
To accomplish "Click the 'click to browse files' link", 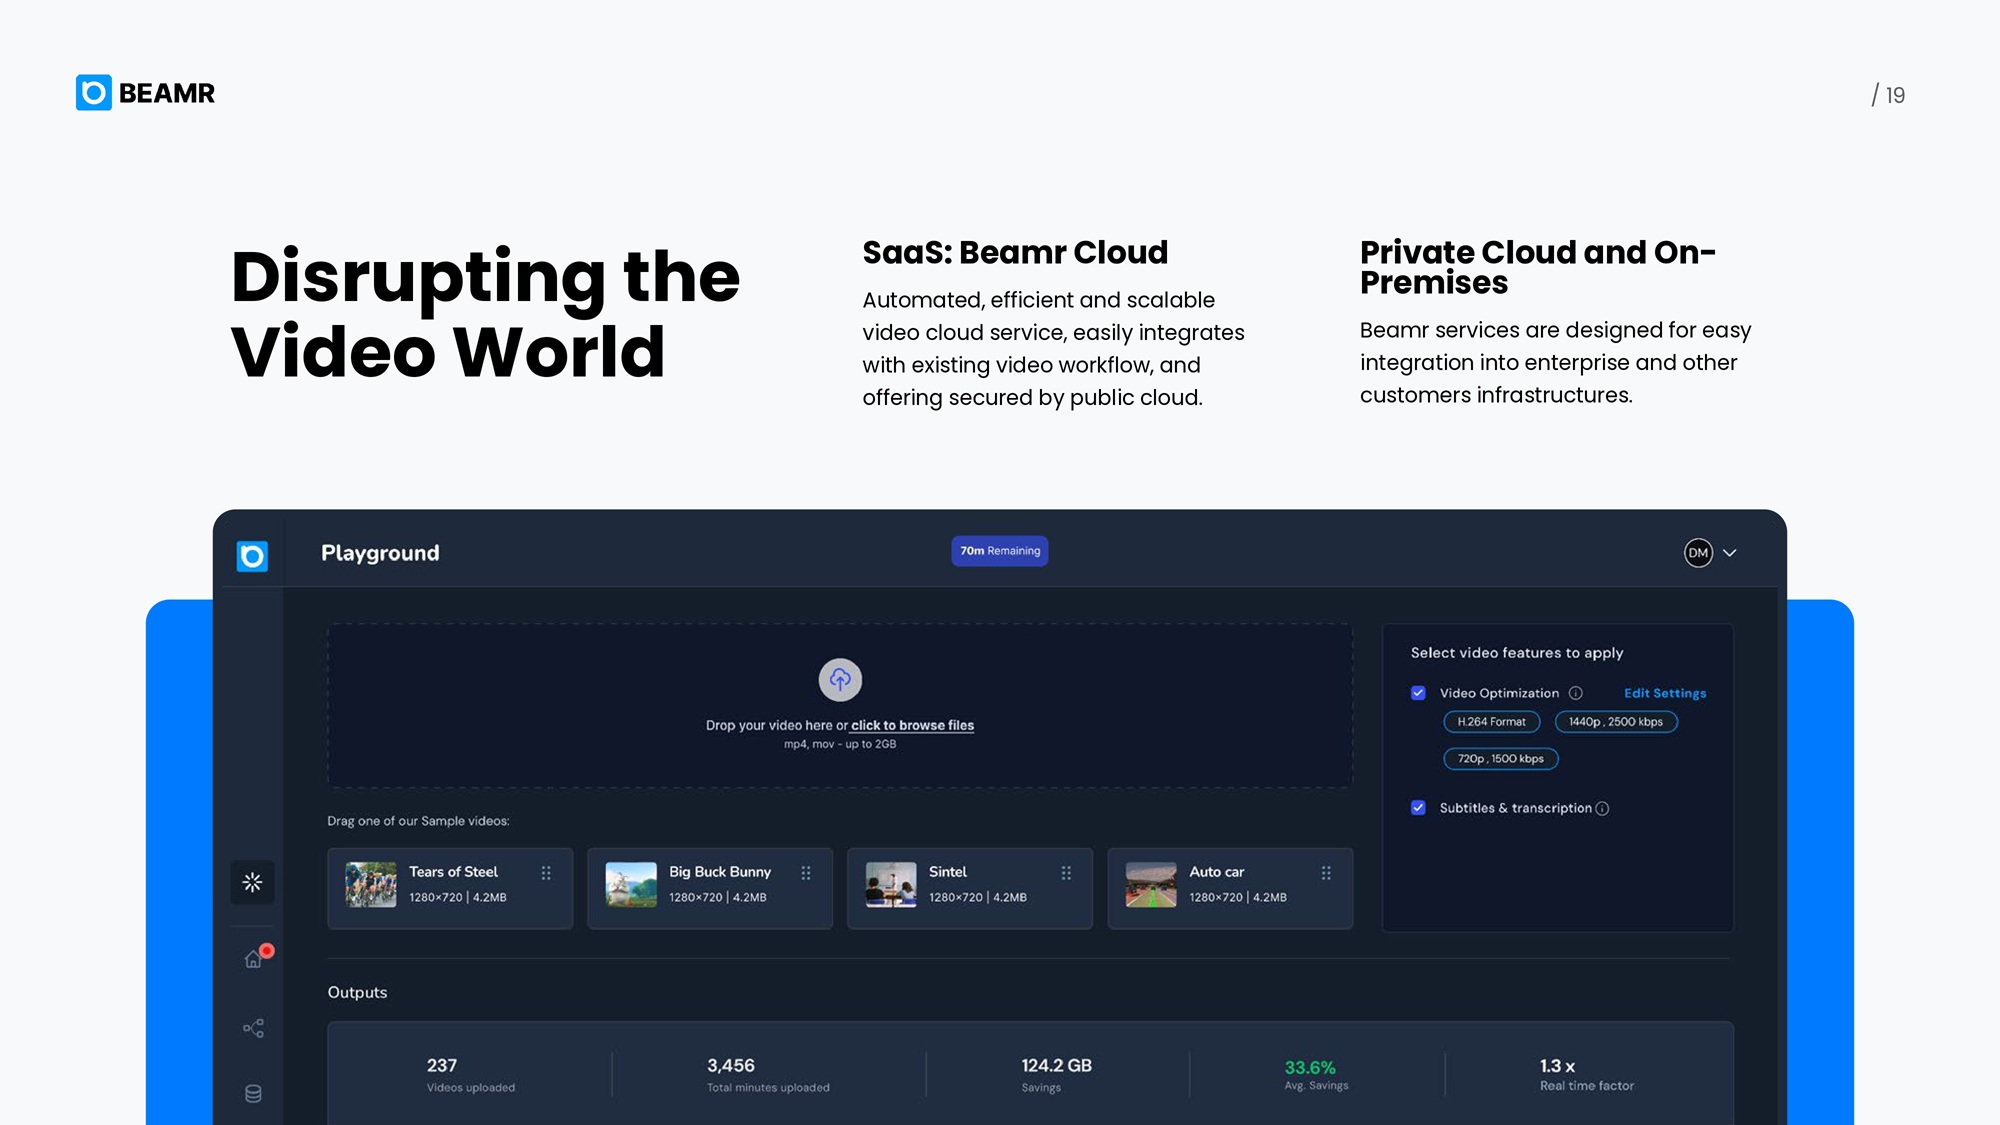I will pos(912,725).
